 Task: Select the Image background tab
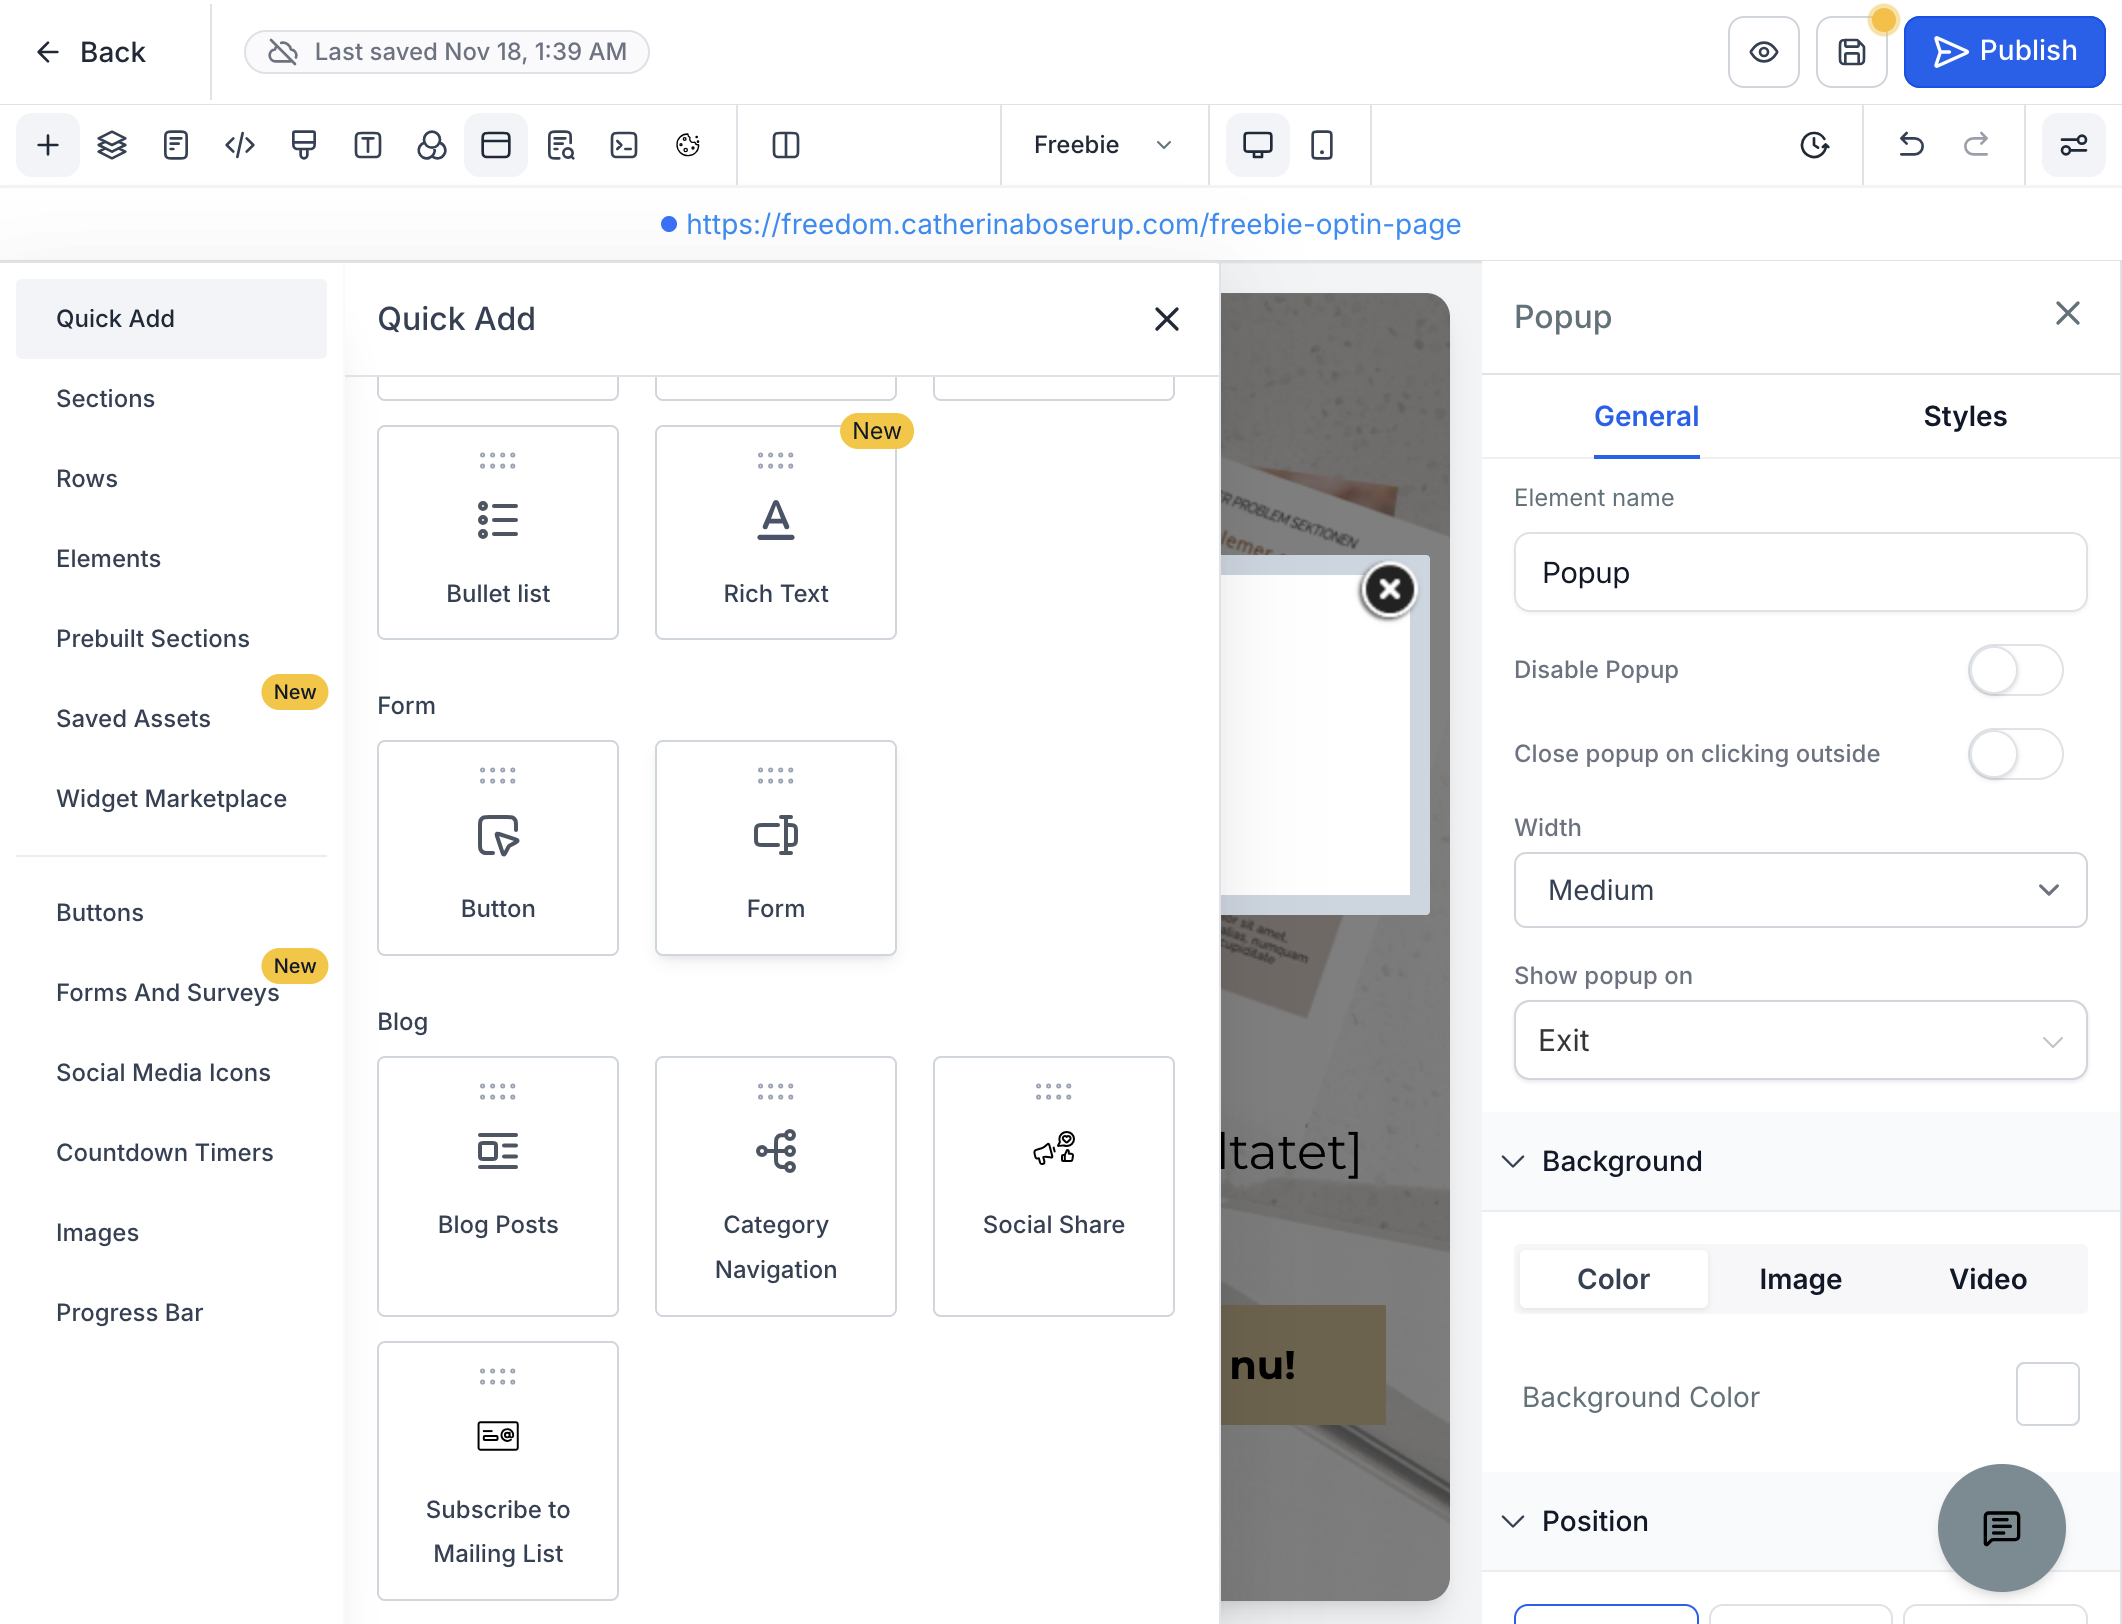(x=1800, y=1279)
